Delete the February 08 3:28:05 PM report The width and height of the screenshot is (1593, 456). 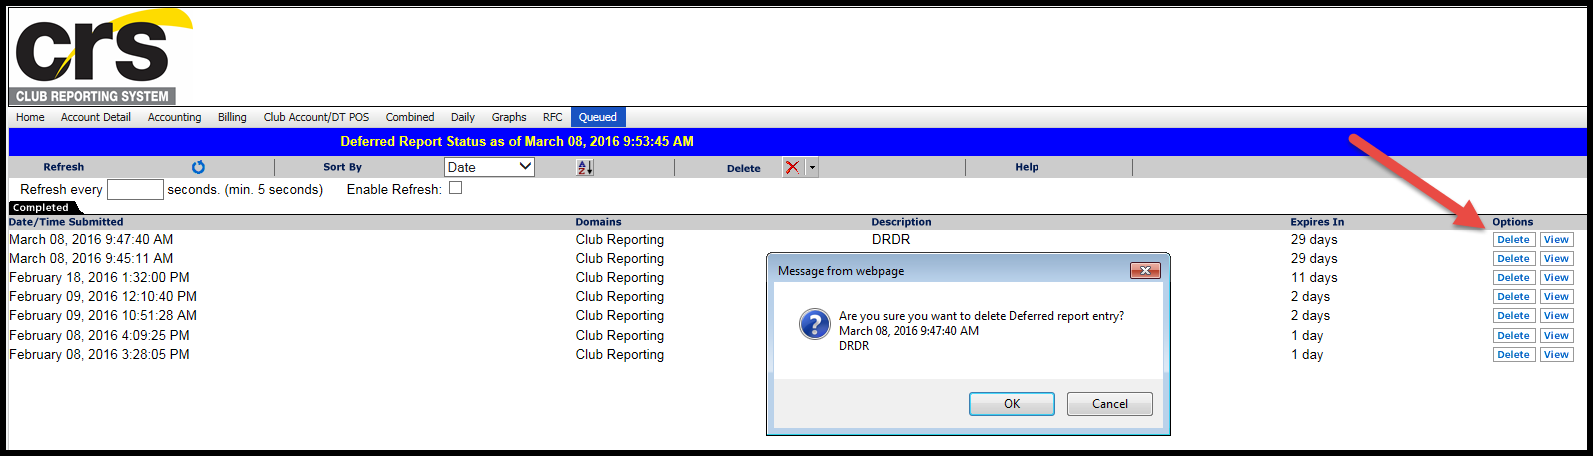(1513, 355)
